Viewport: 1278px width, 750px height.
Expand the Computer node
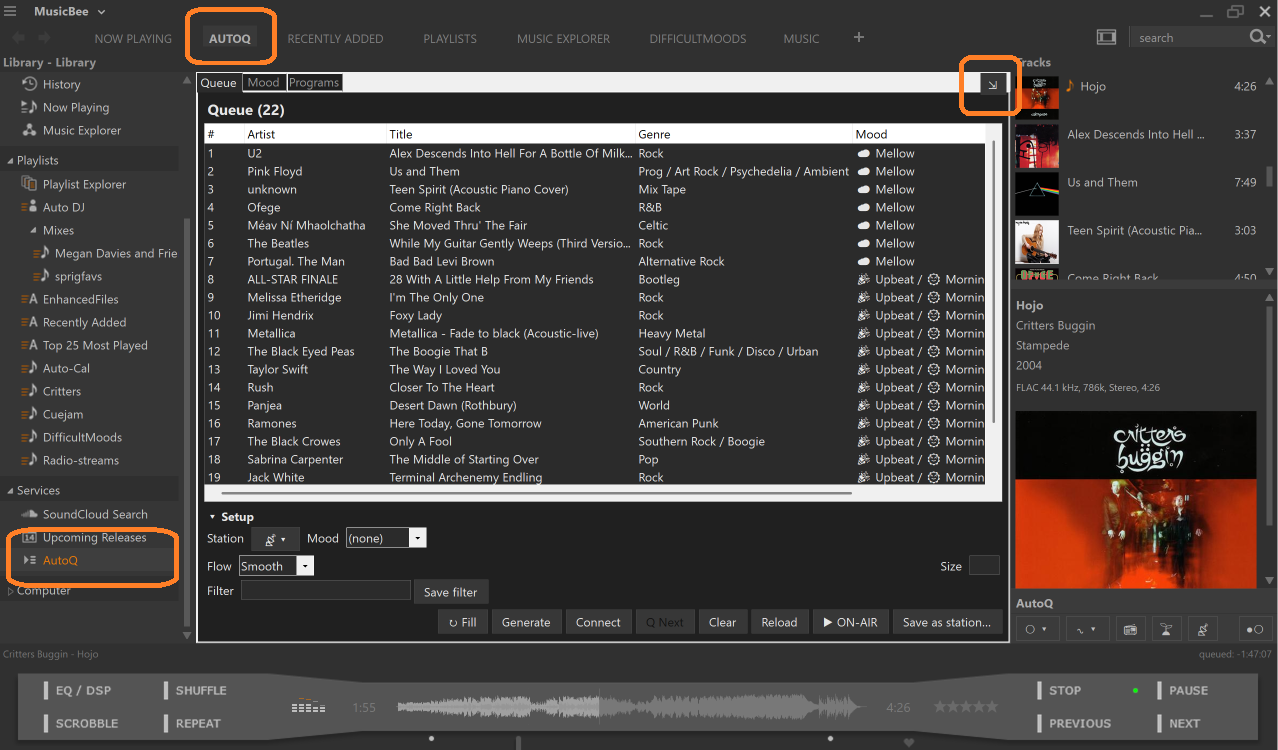[x=10, y=591]
